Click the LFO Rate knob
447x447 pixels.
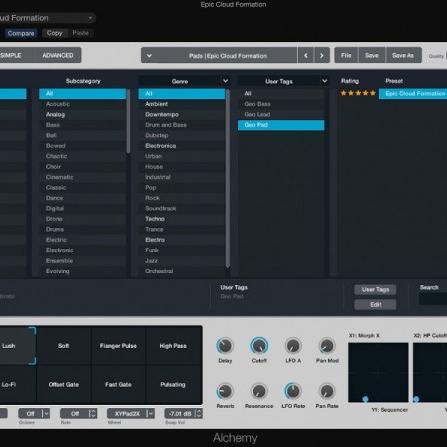pyautogui.click(x=293, y=391)
